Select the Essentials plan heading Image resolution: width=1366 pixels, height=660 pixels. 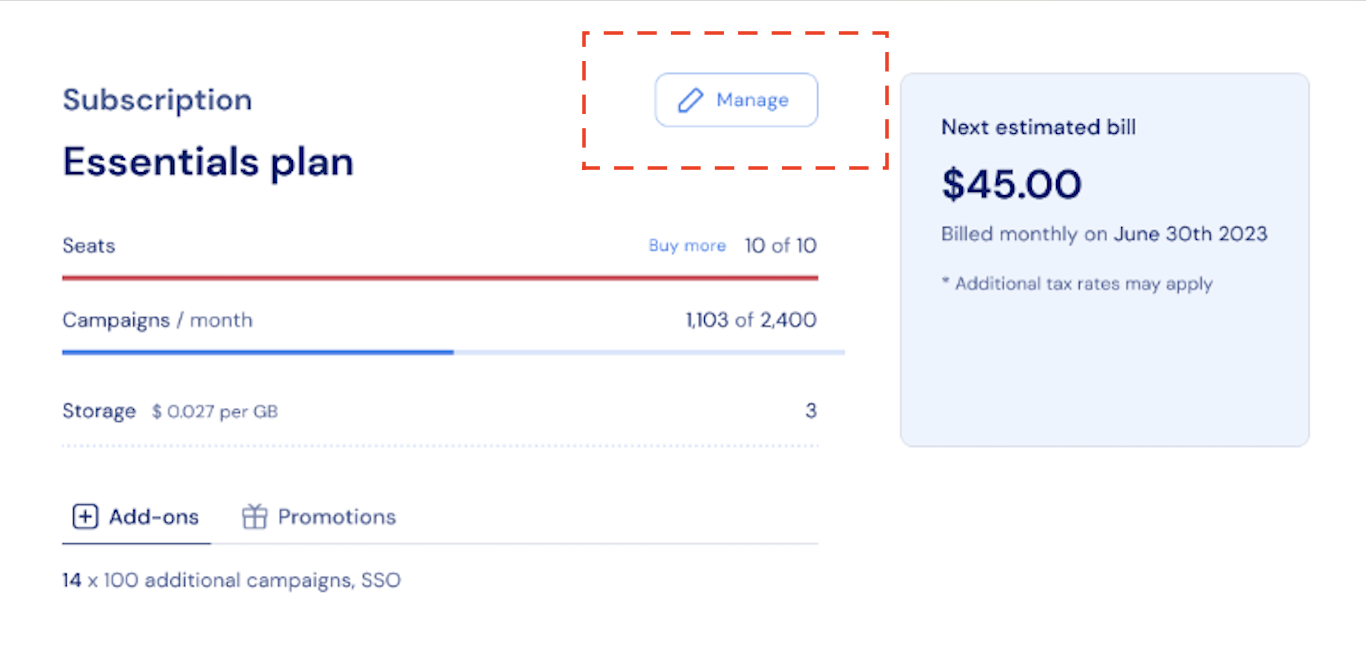click(208, 162)
